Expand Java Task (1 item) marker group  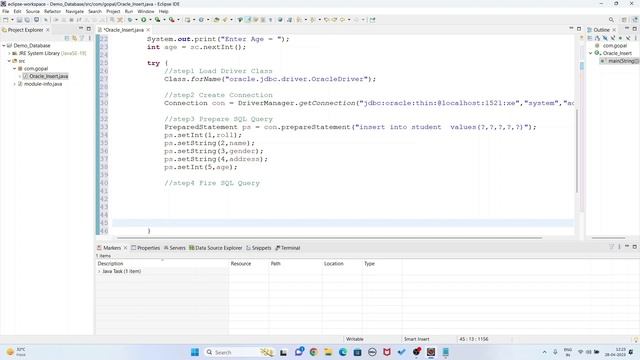(x=99, y=271)
